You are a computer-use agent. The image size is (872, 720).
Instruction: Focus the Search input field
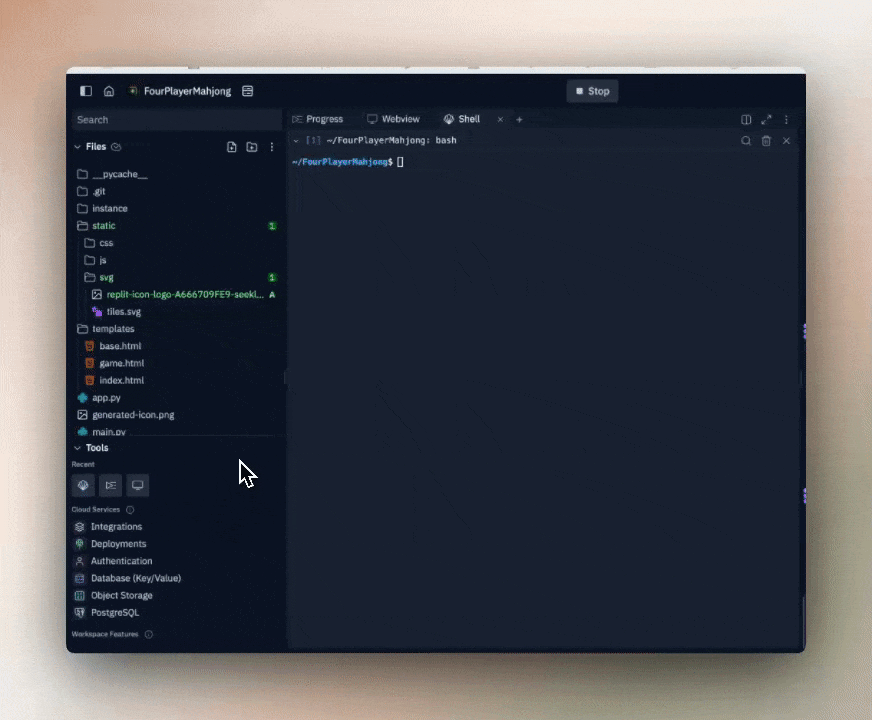point(177,120)
